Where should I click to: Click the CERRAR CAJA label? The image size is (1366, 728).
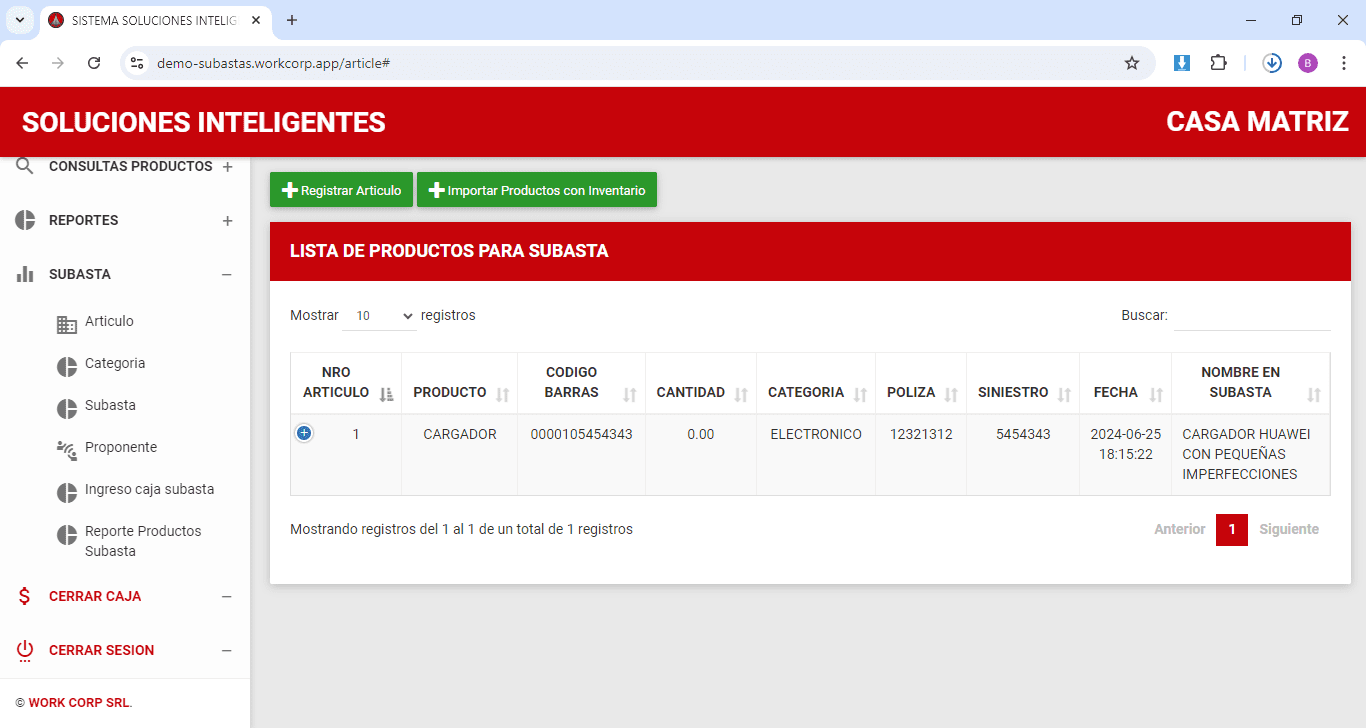(x=95, y=596)
